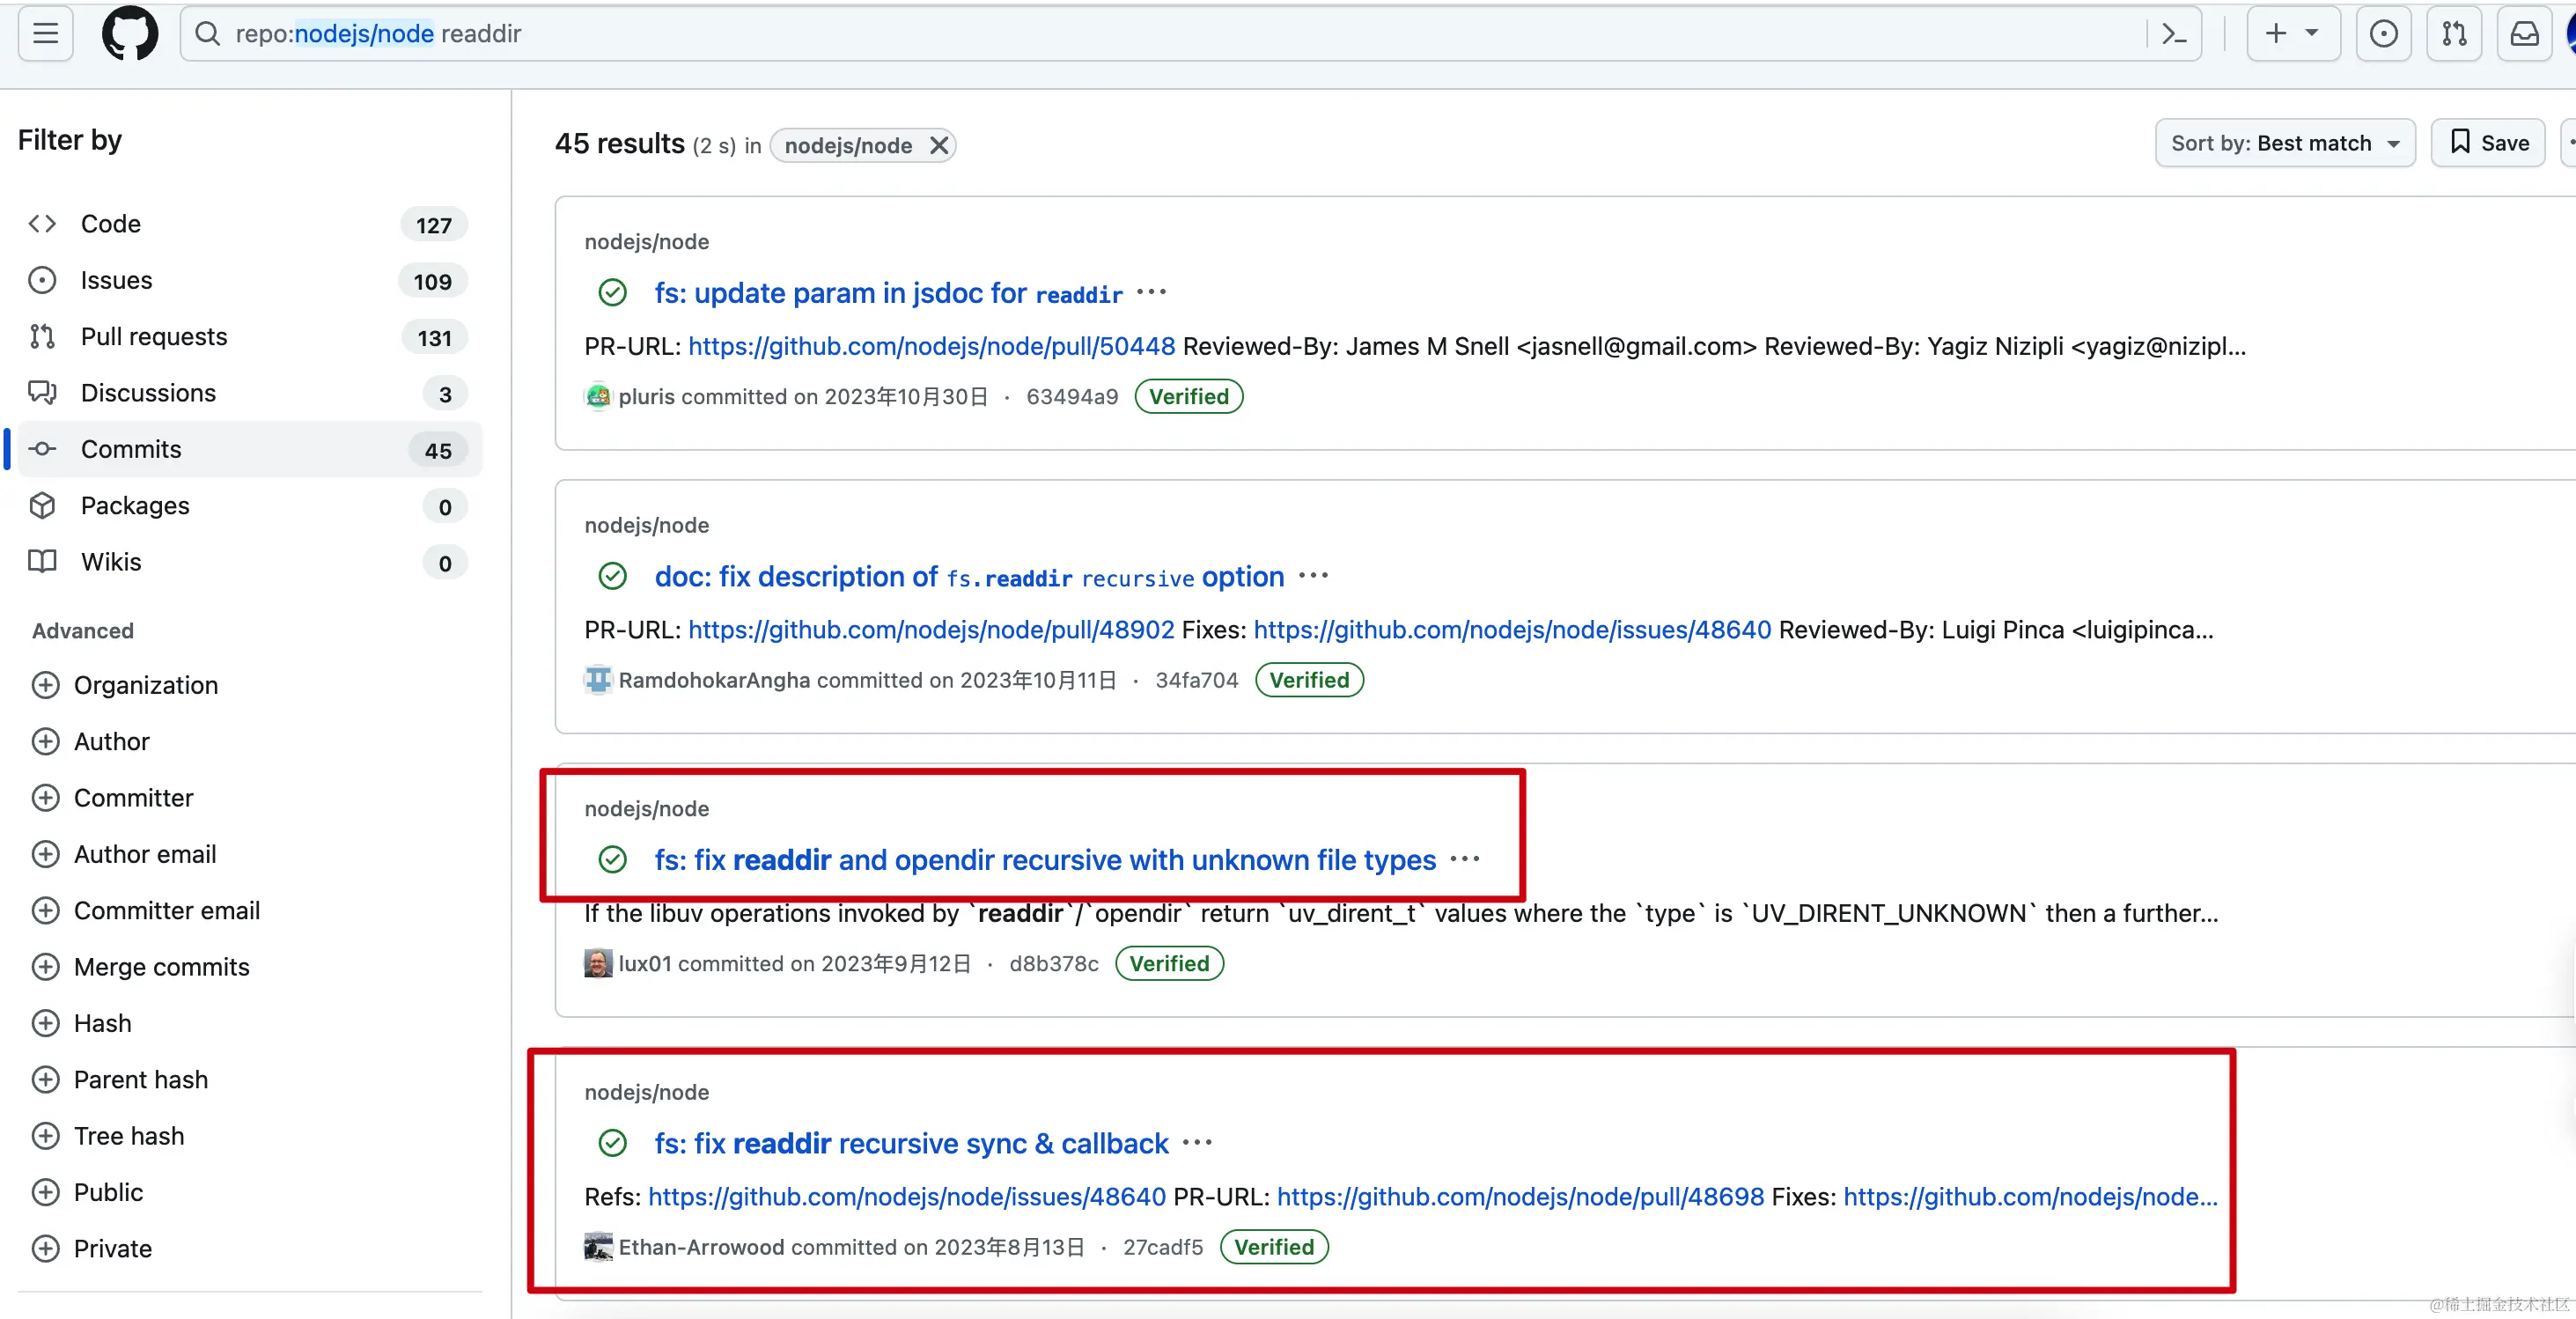Add Author email advanced filter
2576x1319 pixels.
tap(124, 854)
